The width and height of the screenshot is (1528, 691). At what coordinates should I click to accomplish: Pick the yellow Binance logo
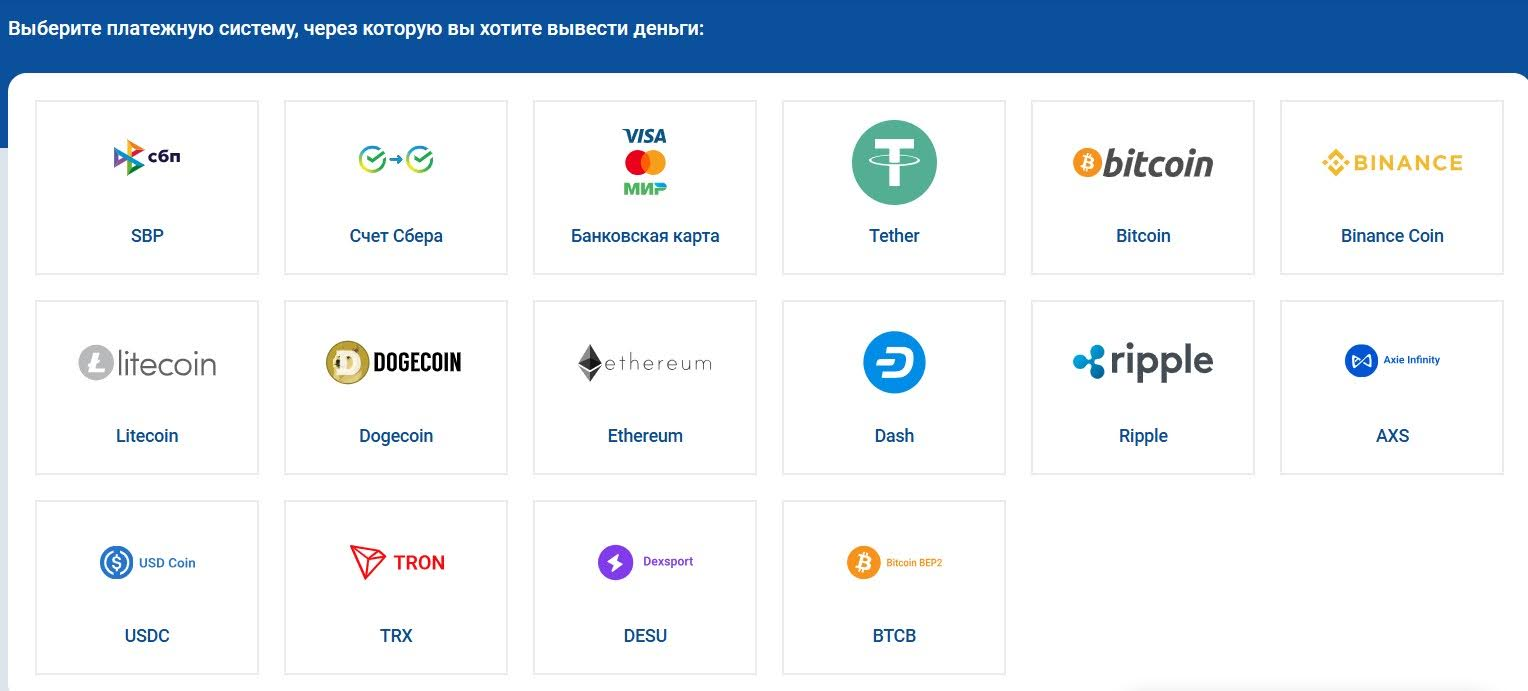[1392, 162]
